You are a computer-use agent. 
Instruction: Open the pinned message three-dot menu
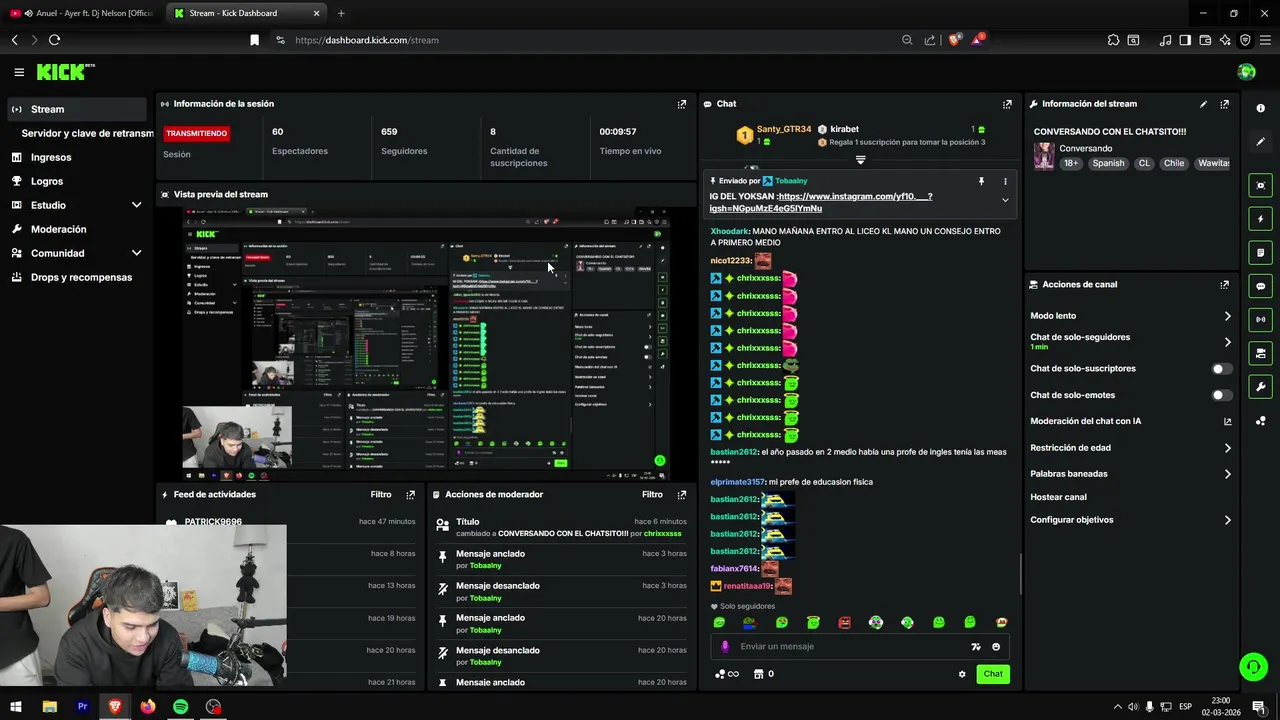click(x=1005, y=181)
